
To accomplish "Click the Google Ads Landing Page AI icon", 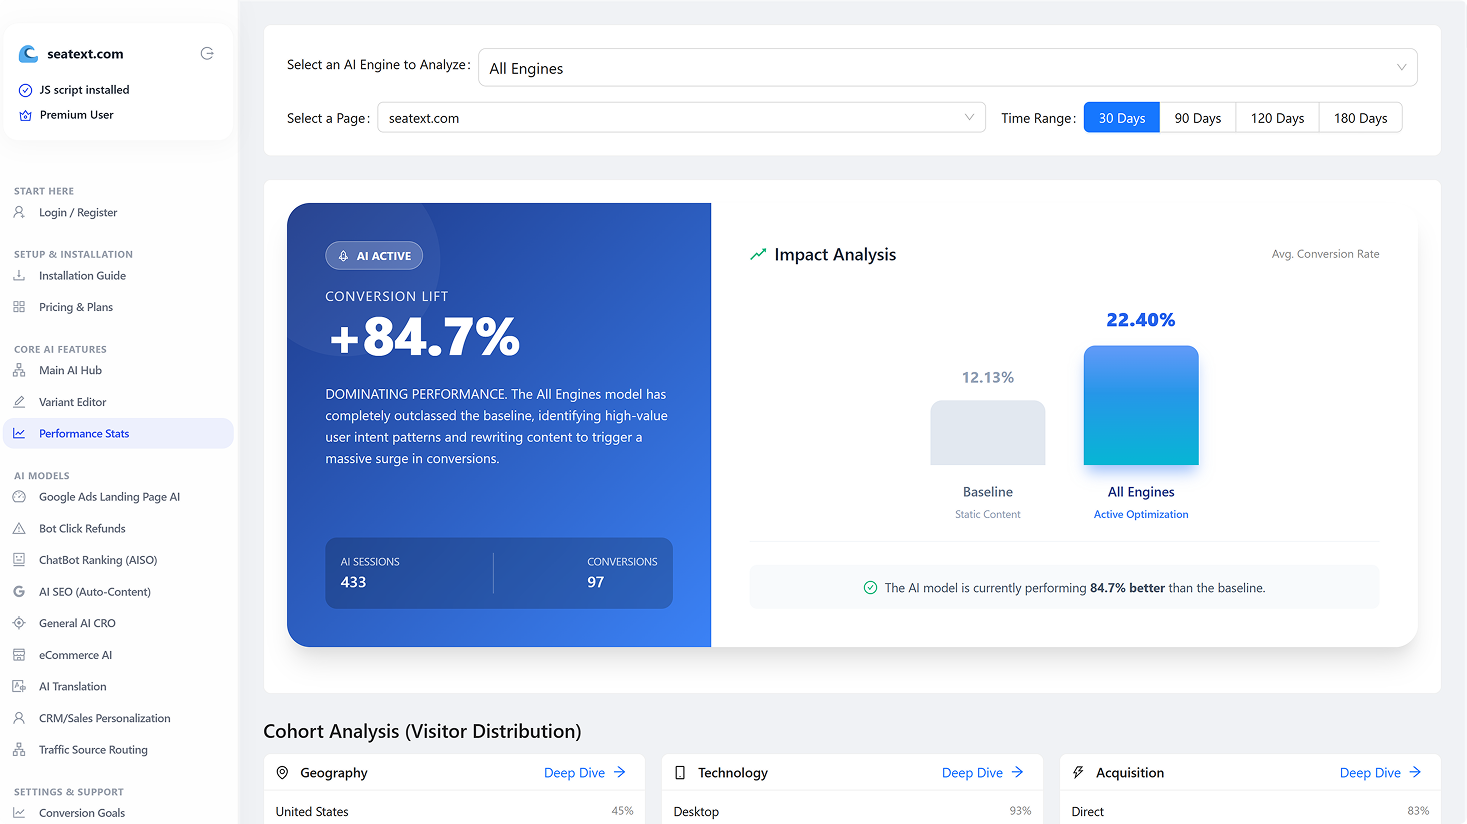I will (19, 496).
